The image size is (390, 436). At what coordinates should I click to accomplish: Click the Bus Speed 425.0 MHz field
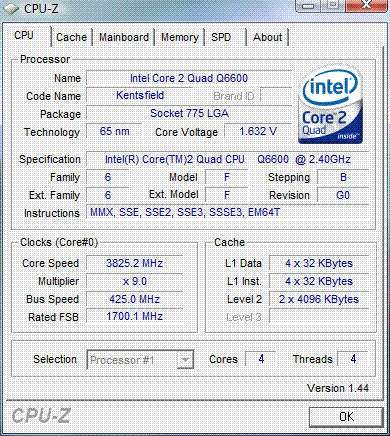[x=135, y=299]
